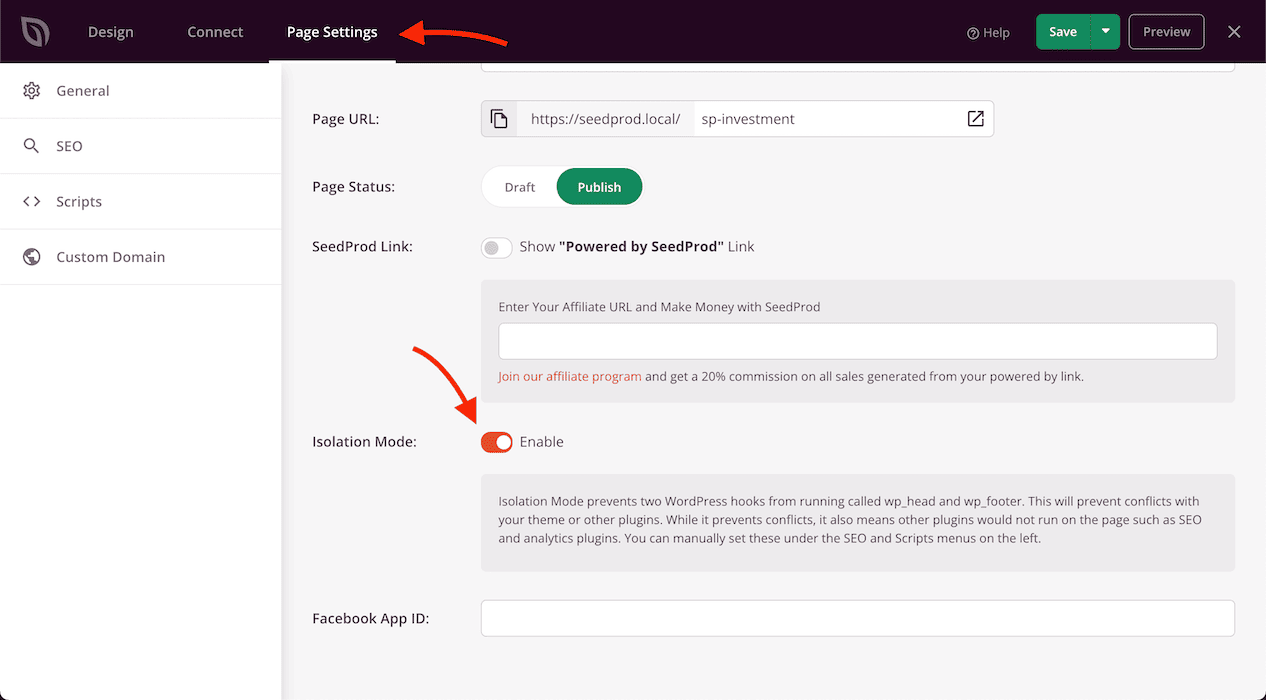Click the Preview button

pos(1166,32)
